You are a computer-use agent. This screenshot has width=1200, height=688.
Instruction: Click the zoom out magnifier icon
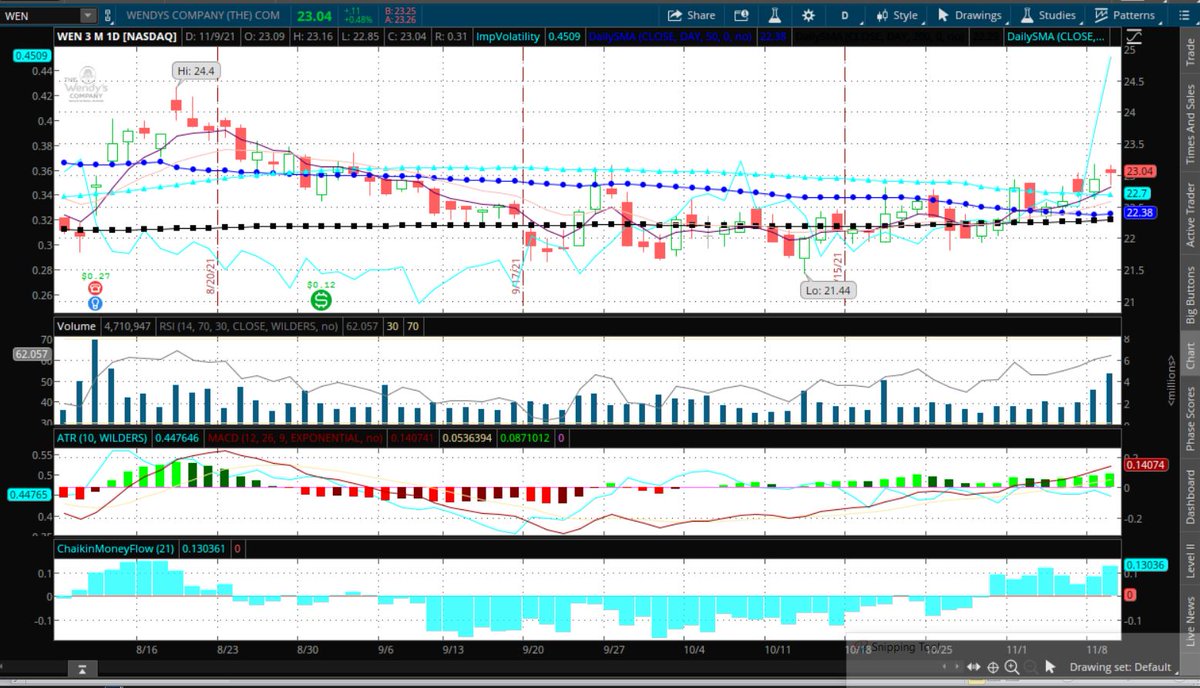point(1029,667)
